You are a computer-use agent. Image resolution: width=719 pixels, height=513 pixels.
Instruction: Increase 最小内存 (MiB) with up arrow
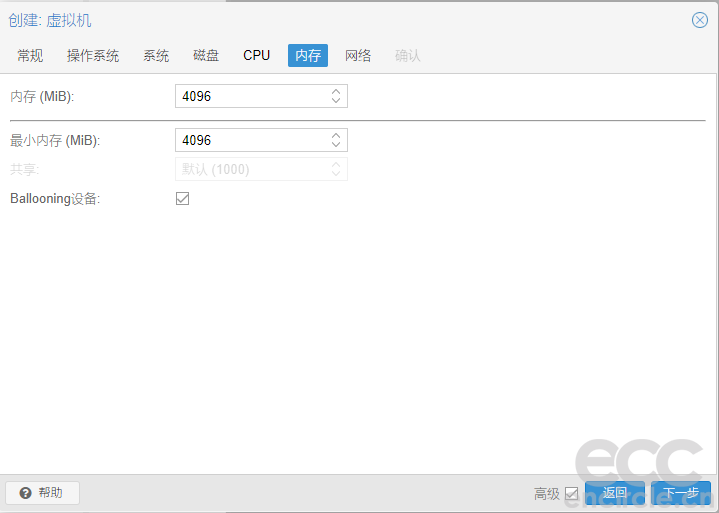337,136
